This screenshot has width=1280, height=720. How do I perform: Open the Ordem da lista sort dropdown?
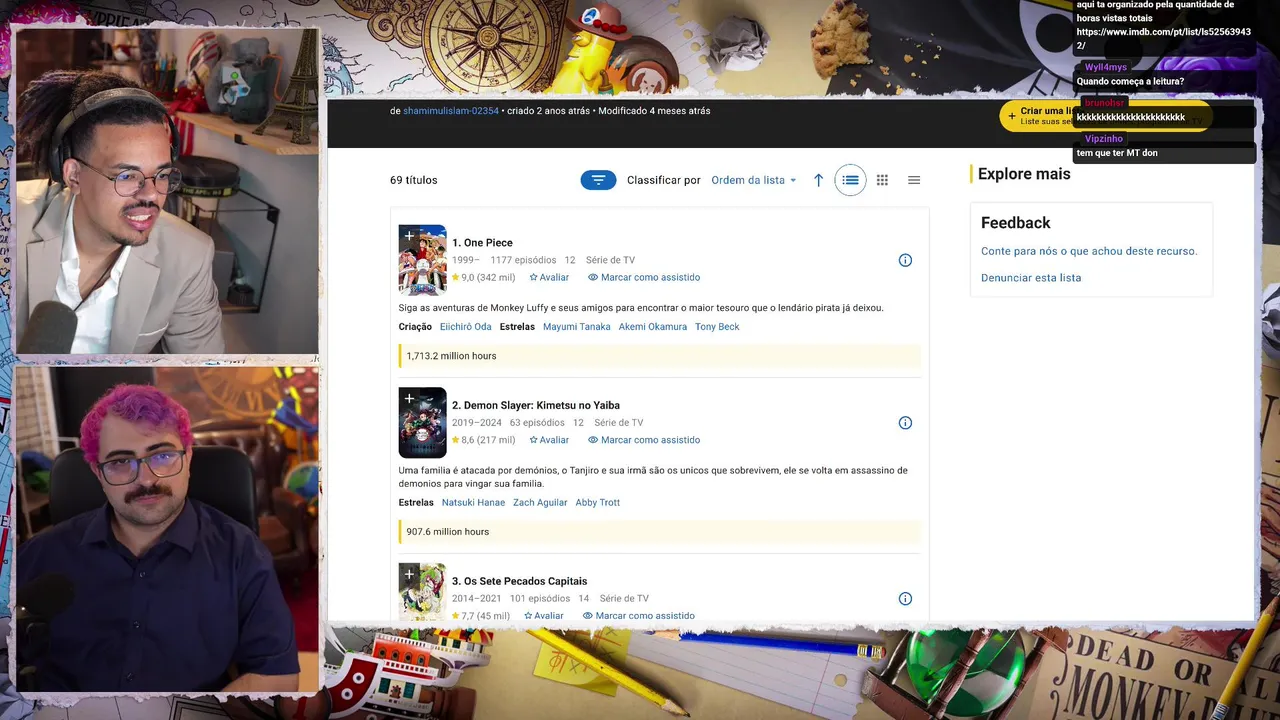(x=754, y=180)
